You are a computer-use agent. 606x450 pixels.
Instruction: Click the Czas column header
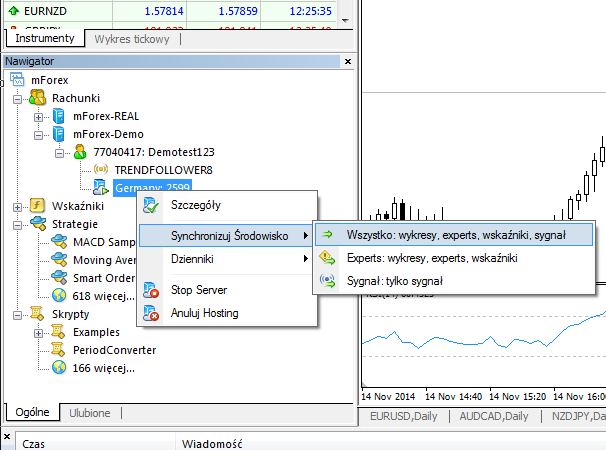pos(95,443)
